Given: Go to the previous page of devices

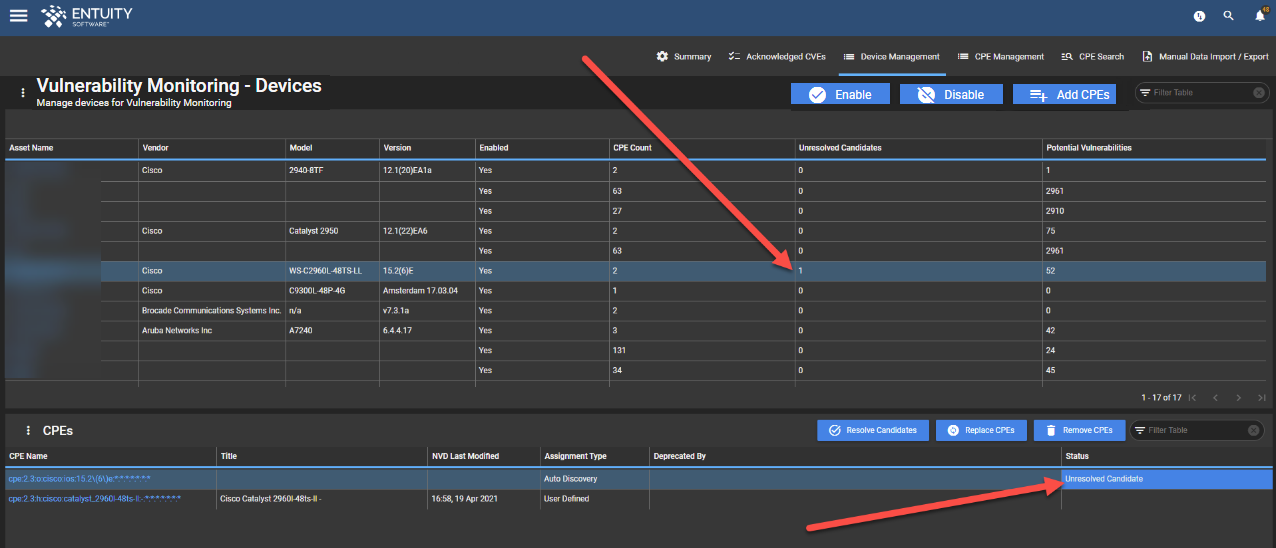Looking at the screenshot, I should pyautogui.click(x=1216, y=398).
